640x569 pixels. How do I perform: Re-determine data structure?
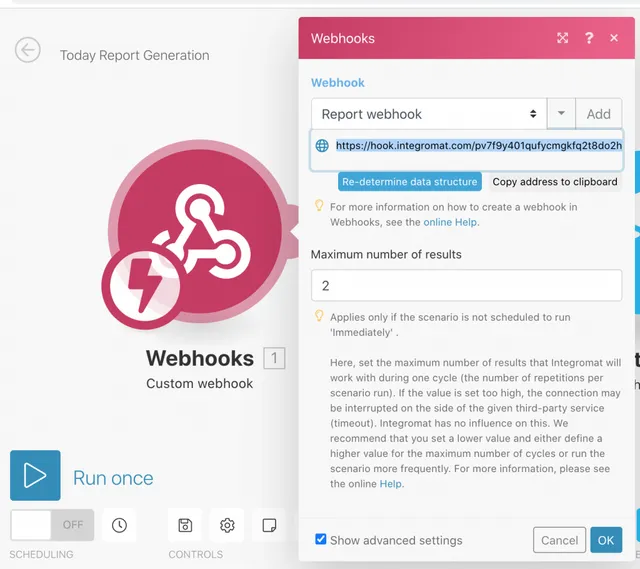pos(409,182)
